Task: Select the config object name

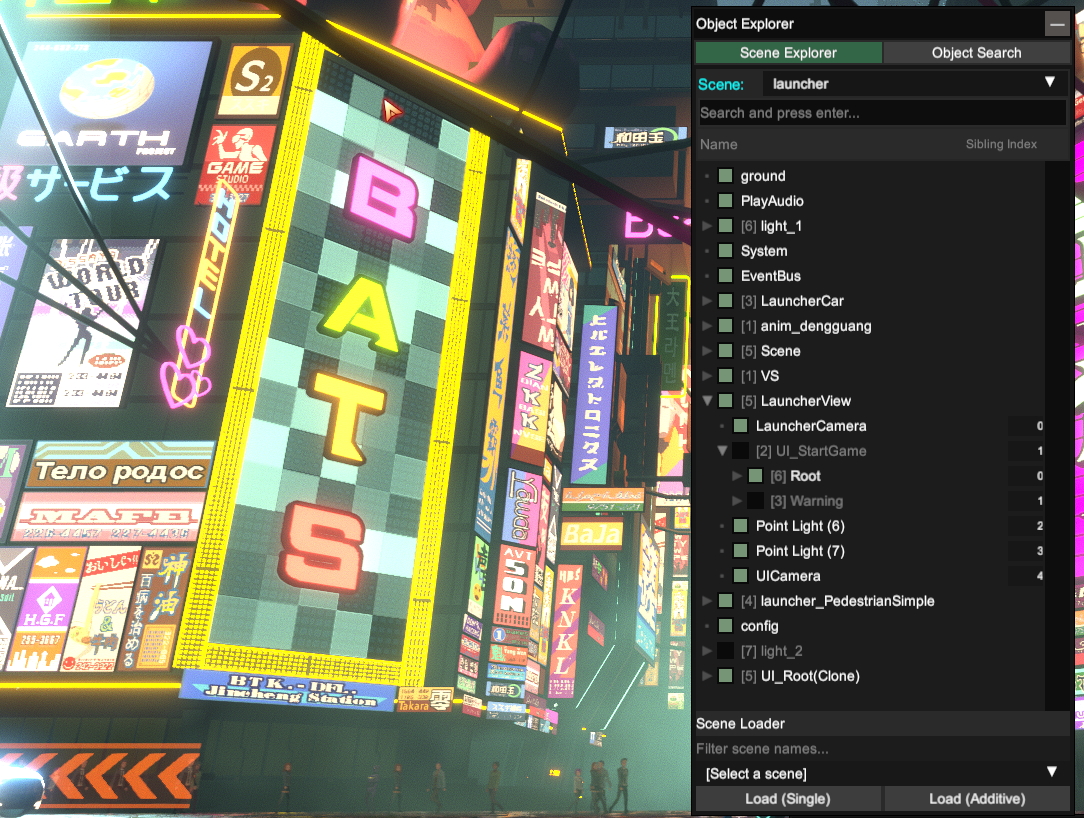Action: click(x=759, y=626)
